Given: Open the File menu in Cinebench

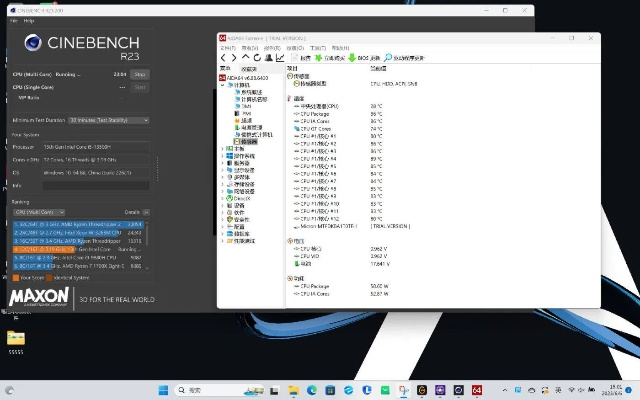Looking at the screenshot, I should pos(14,20).
